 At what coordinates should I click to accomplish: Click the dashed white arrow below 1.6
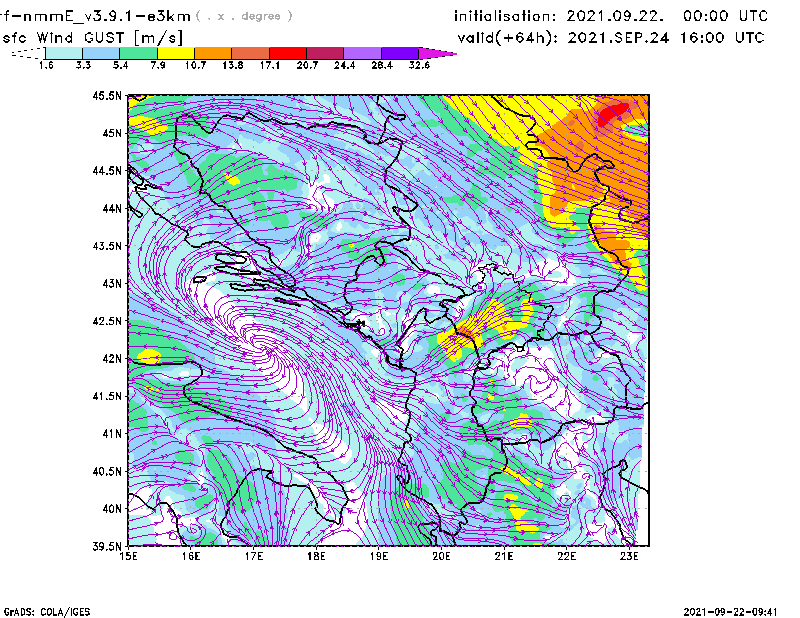28,53
